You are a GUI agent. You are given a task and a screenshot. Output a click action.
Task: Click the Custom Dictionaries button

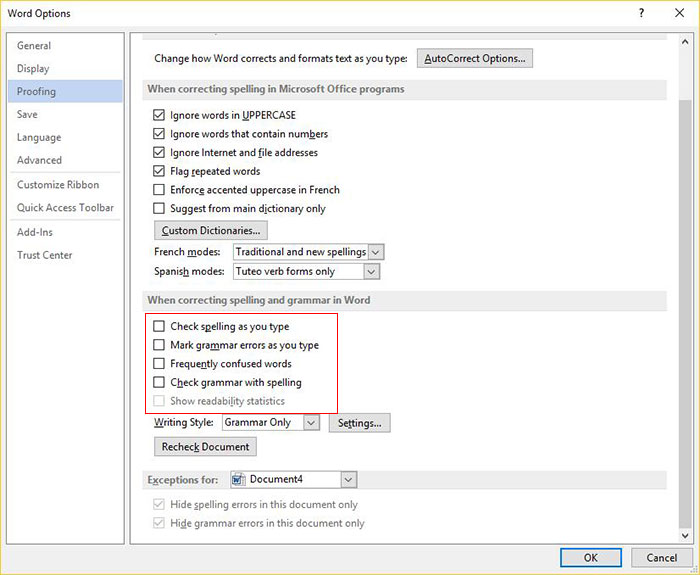(x=211, y=230)
